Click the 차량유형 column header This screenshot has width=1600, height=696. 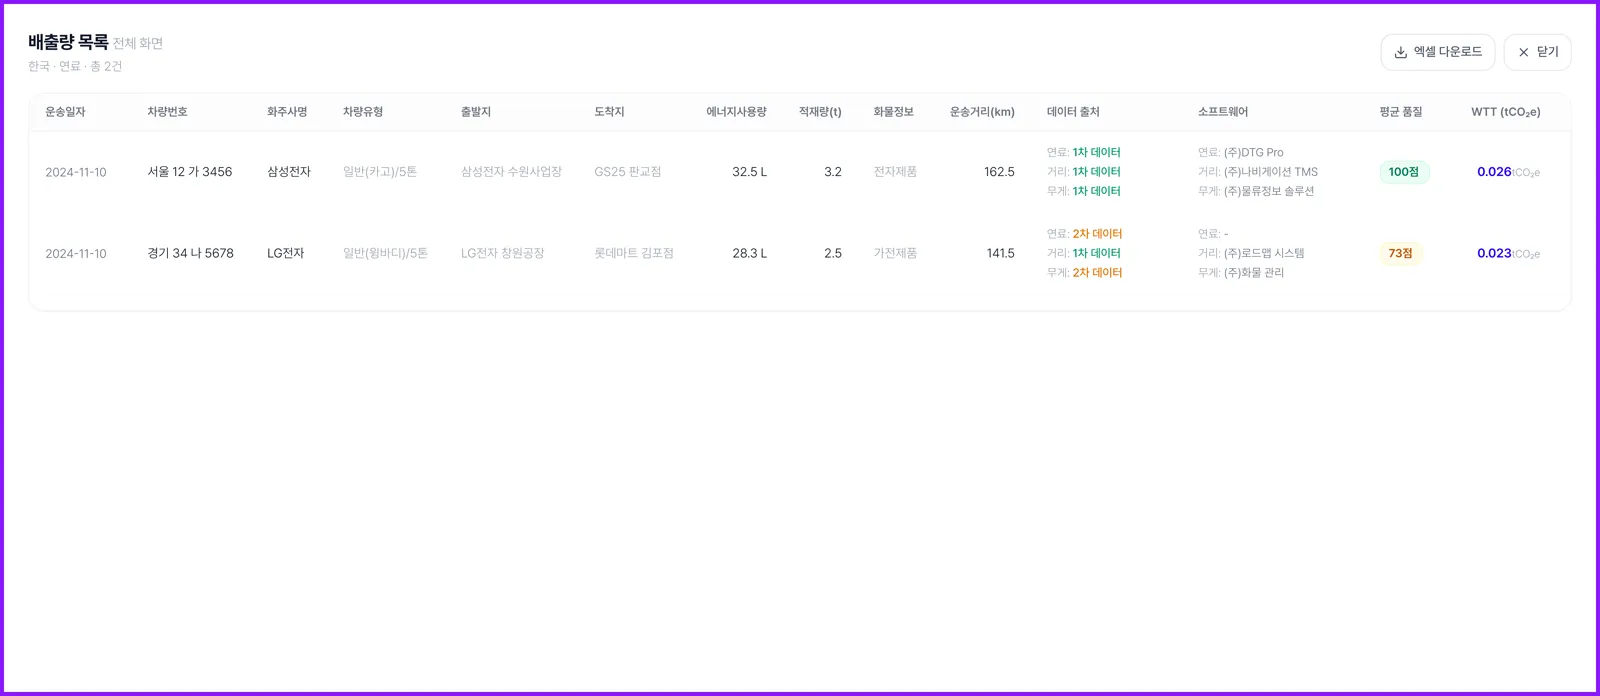click(x=363, y=112)
